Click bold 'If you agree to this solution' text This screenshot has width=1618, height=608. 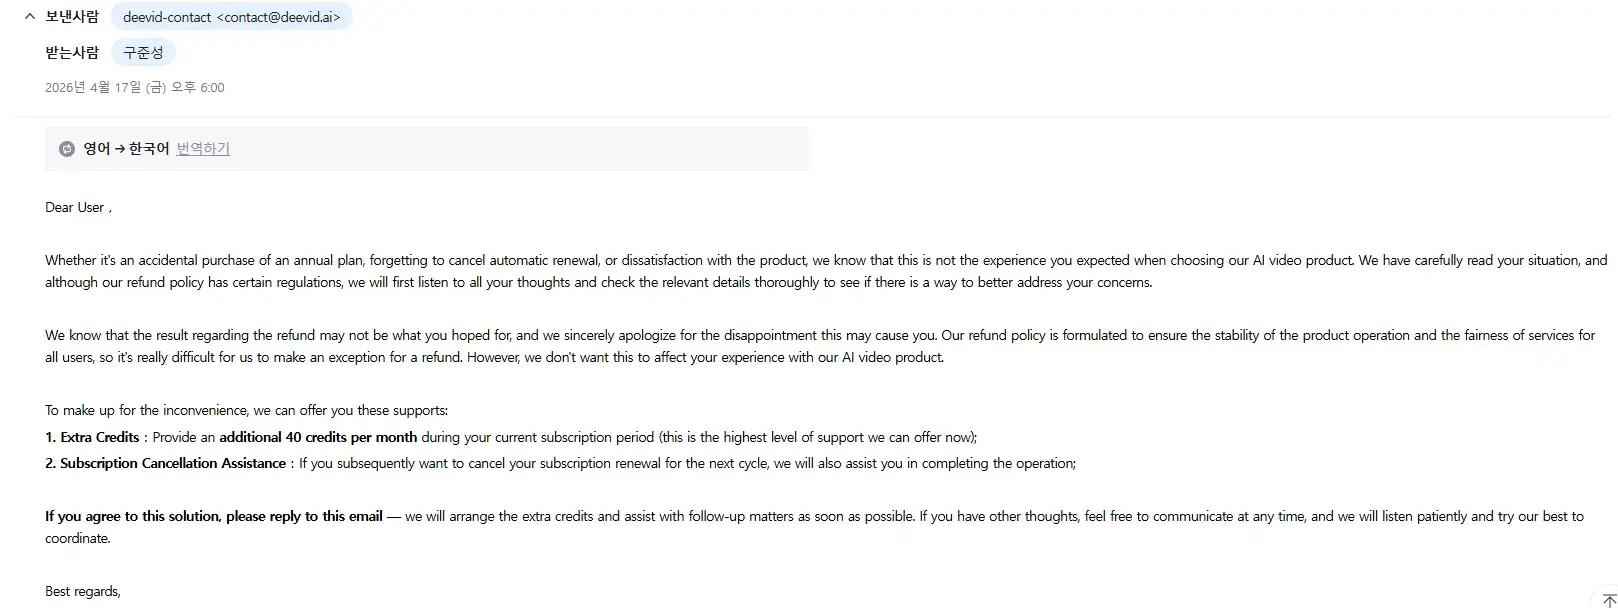coord(213,517)
